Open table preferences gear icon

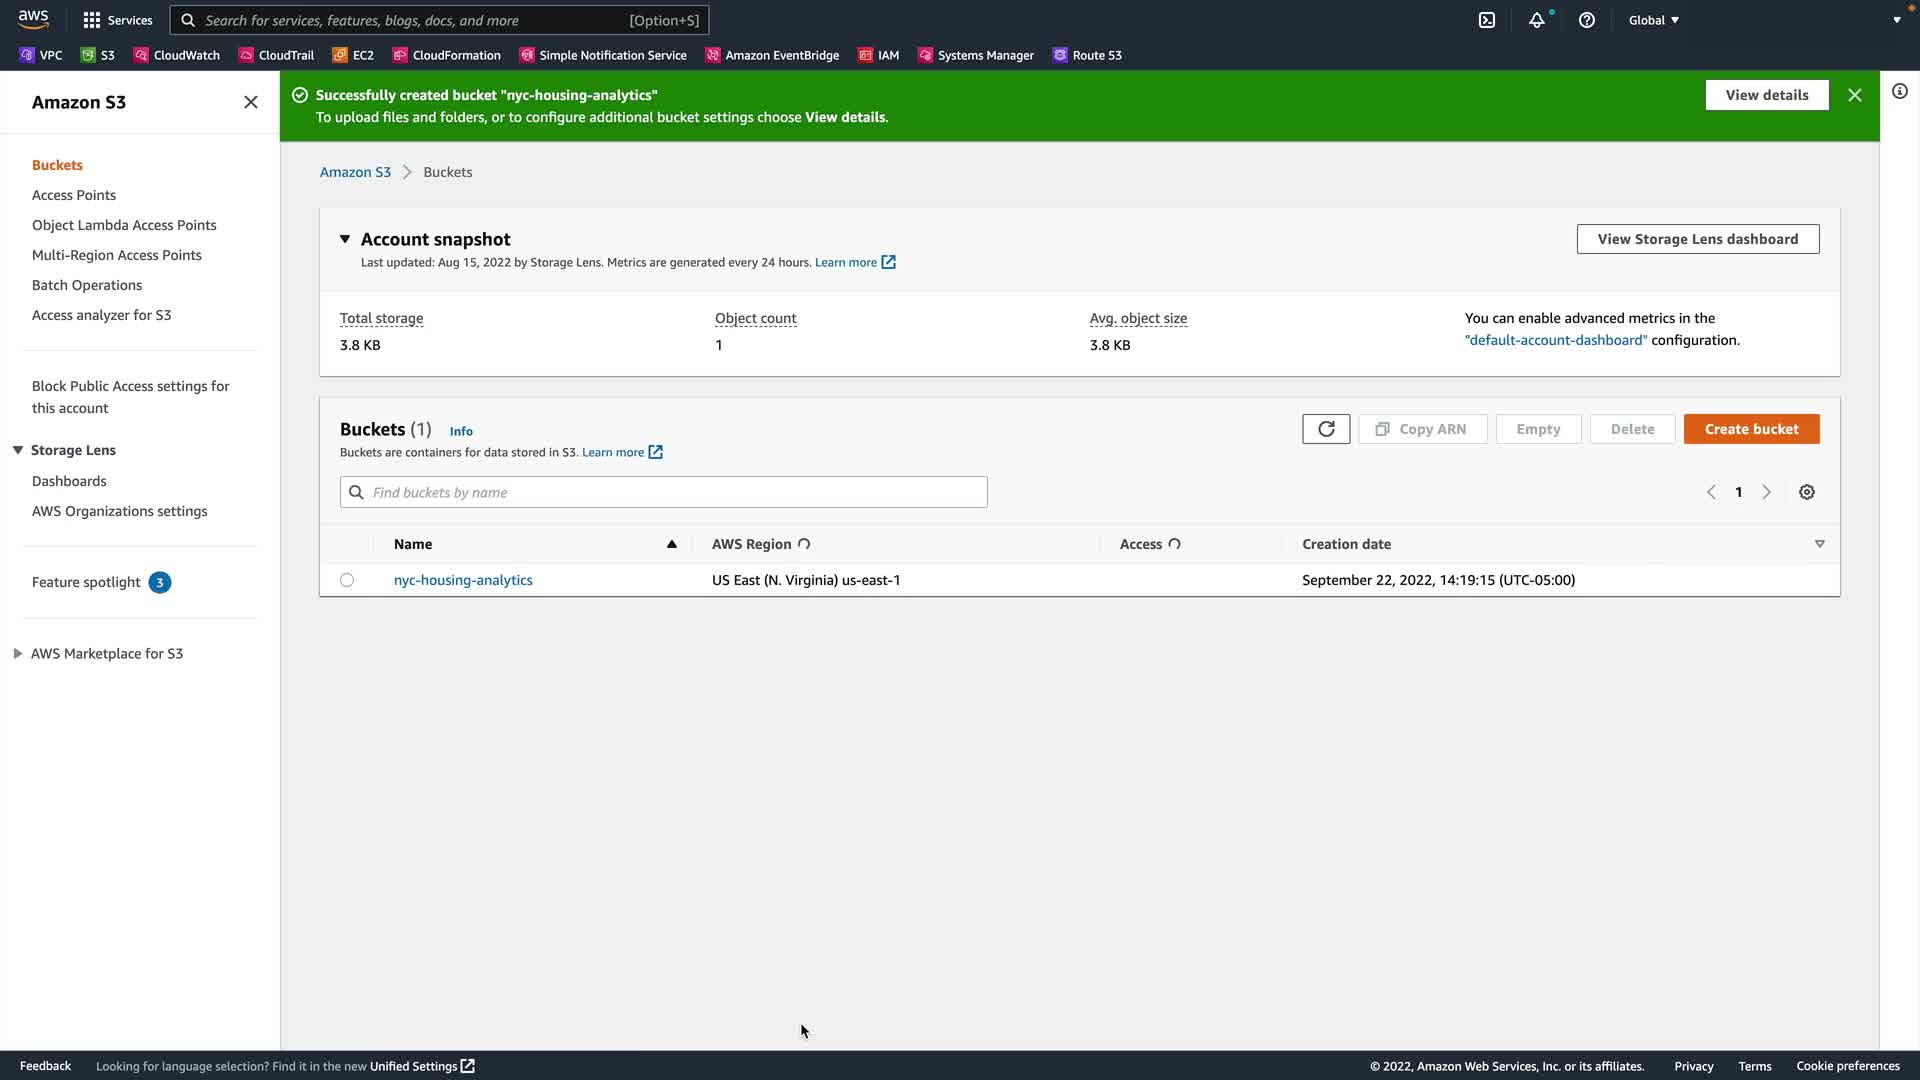pos(1806,492)
